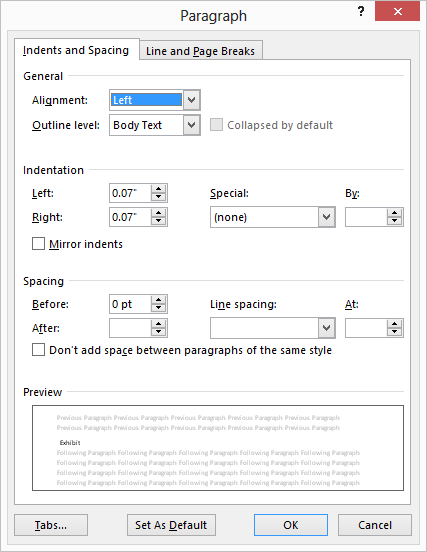The image size is (427, 552).
Task: Open the Special indentation dropdown
Action: tap(326, 217)
